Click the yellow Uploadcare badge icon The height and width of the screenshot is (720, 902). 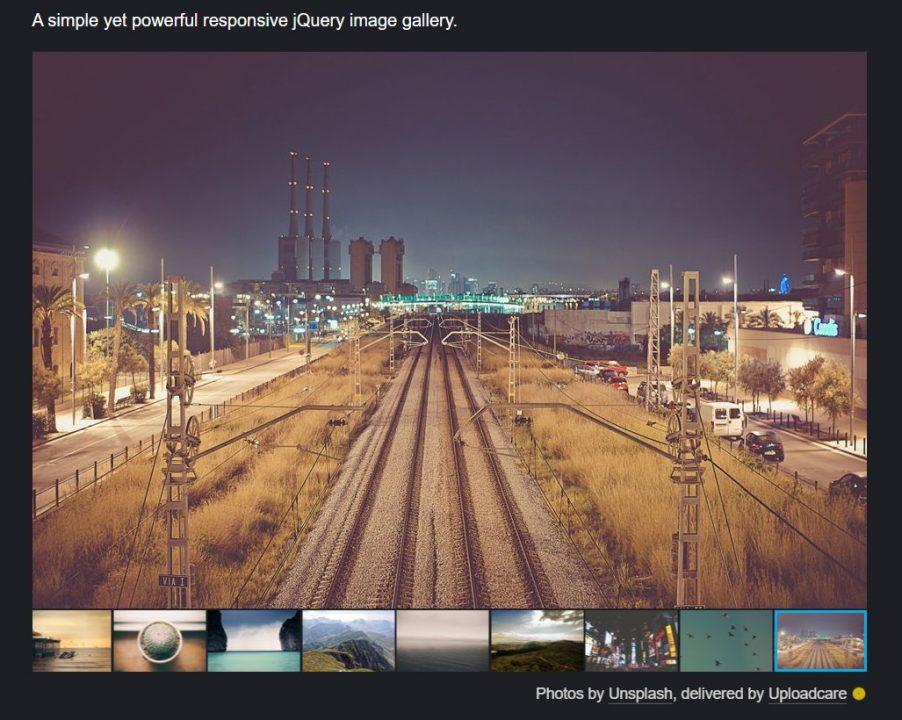tap(858, 691)
